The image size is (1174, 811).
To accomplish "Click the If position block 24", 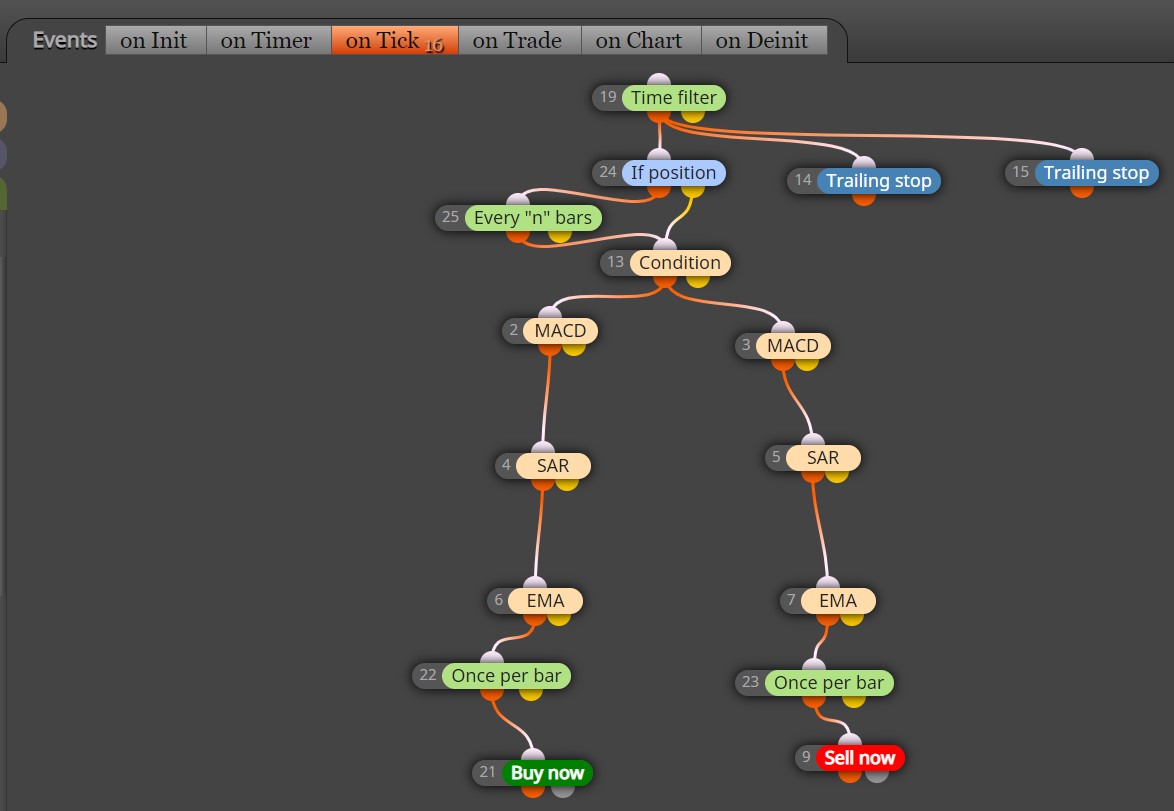I will coord(674,173).
